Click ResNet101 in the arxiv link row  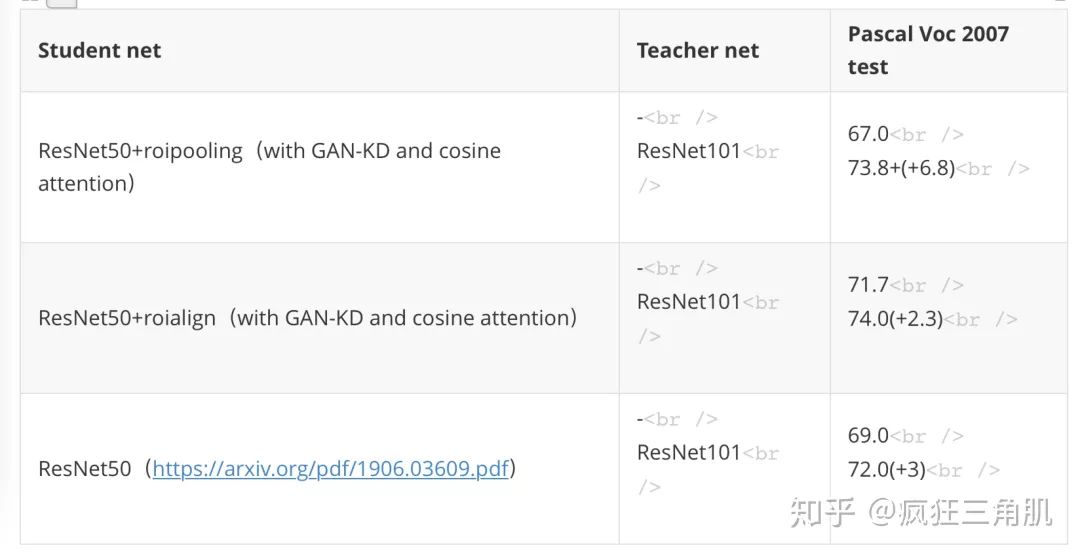click(x=688, y=452)
